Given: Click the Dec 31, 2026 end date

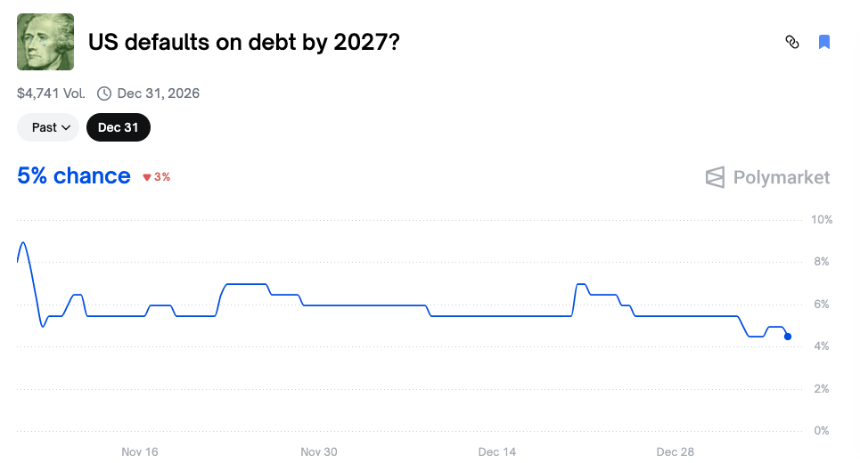Looking at the screenshot, I should pyautogui.click(x=158, y=93).
